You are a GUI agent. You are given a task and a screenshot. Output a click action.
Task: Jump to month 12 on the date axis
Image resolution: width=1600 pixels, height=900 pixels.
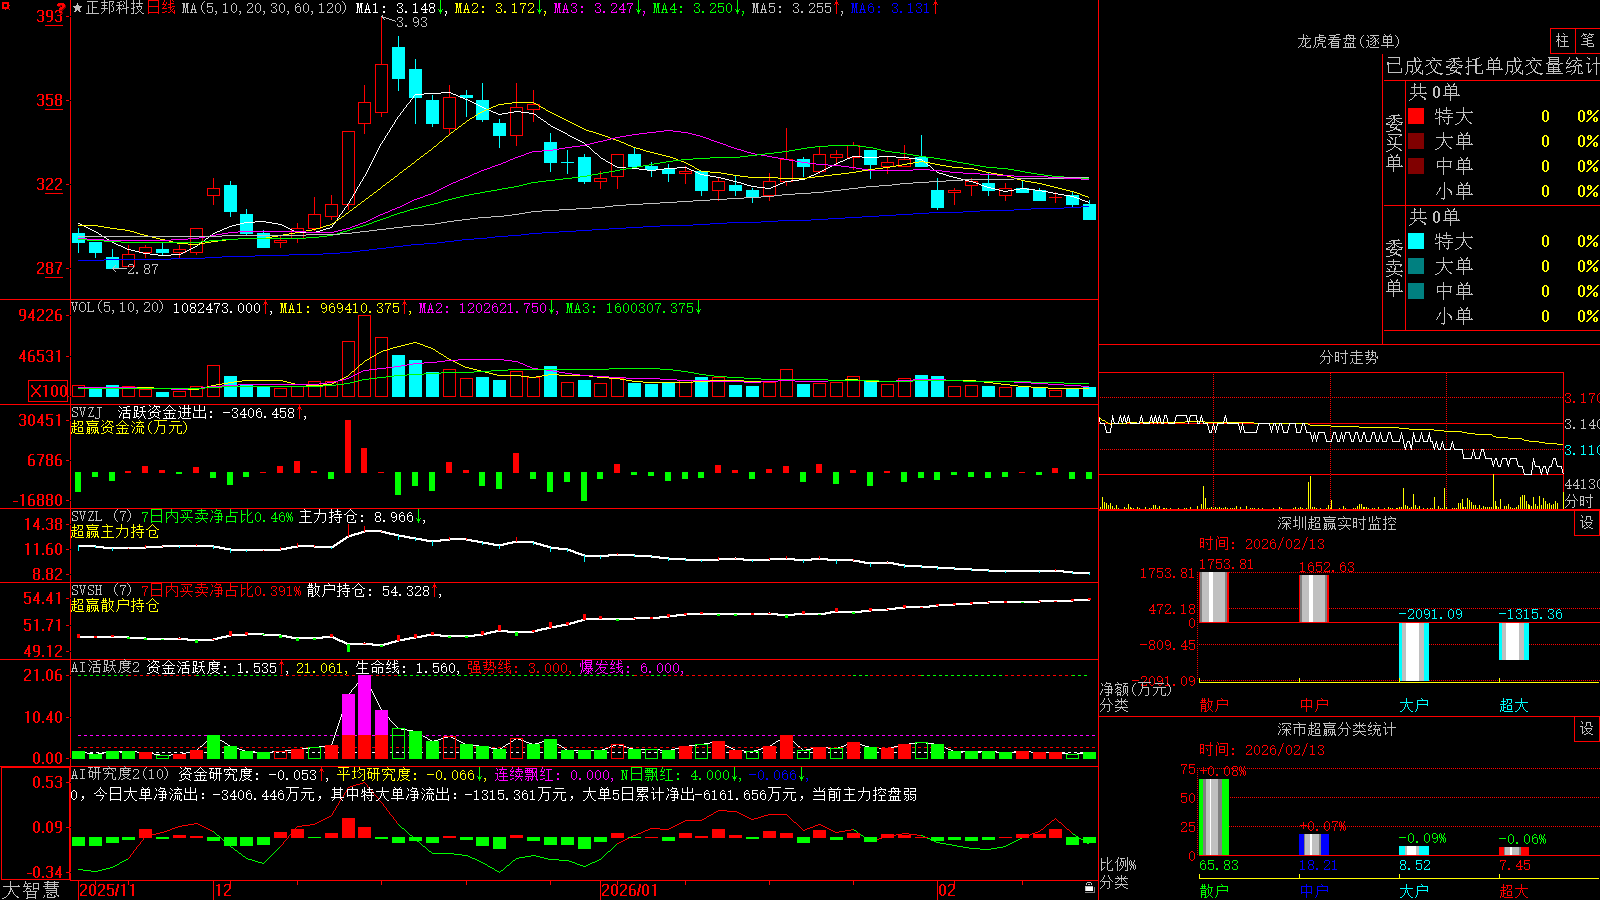coord(223,890)
